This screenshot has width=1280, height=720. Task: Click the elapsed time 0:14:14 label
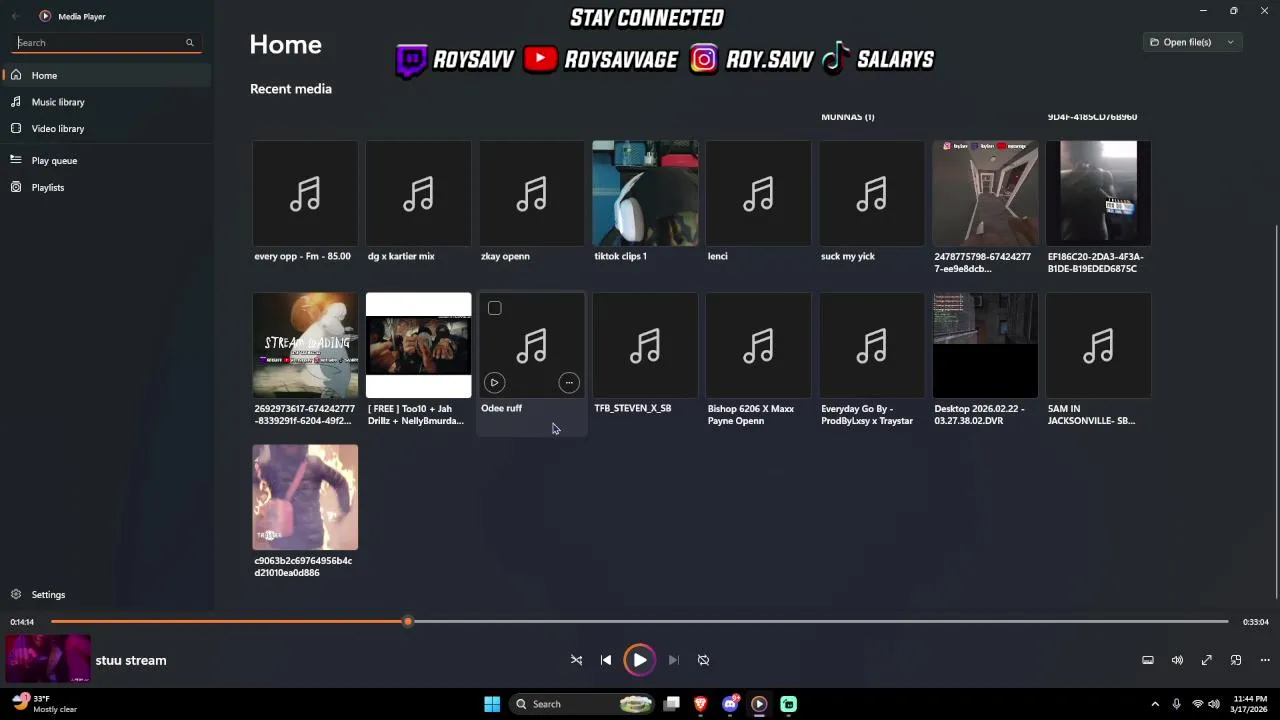coord(22,622)
